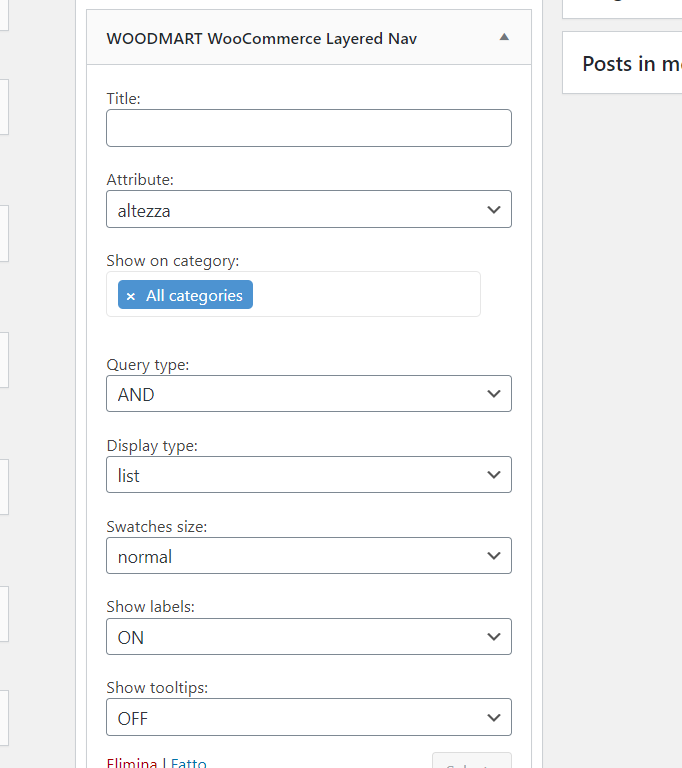Open the Swatches size dropdown
Screen dimensions: 682x768
(308, 556)
